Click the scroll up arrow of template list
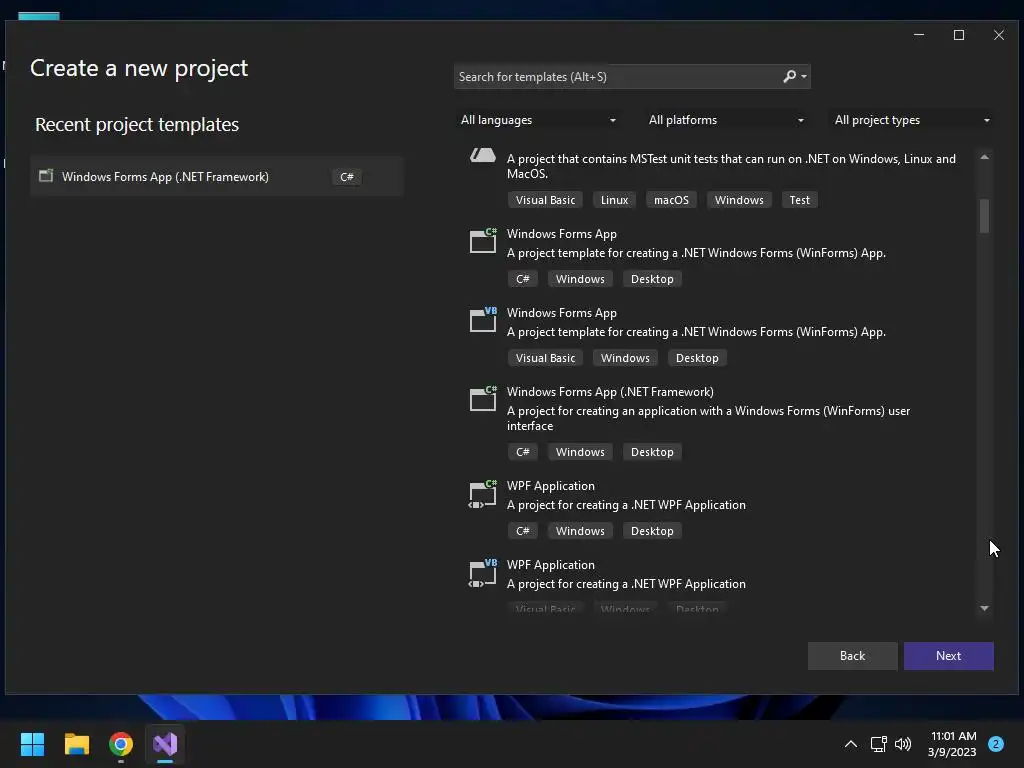1024x768 pixels. (x=984, y=157)
